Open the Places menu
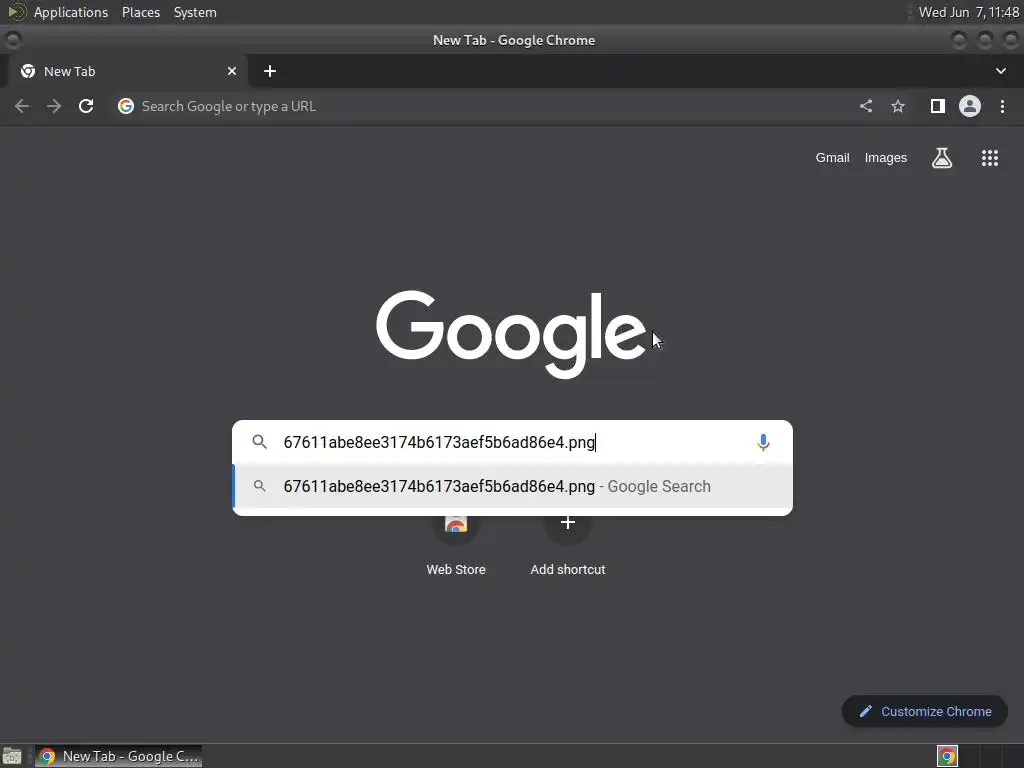The height and width of the screenshot is (768, 1024). click(x=141, y=12)
